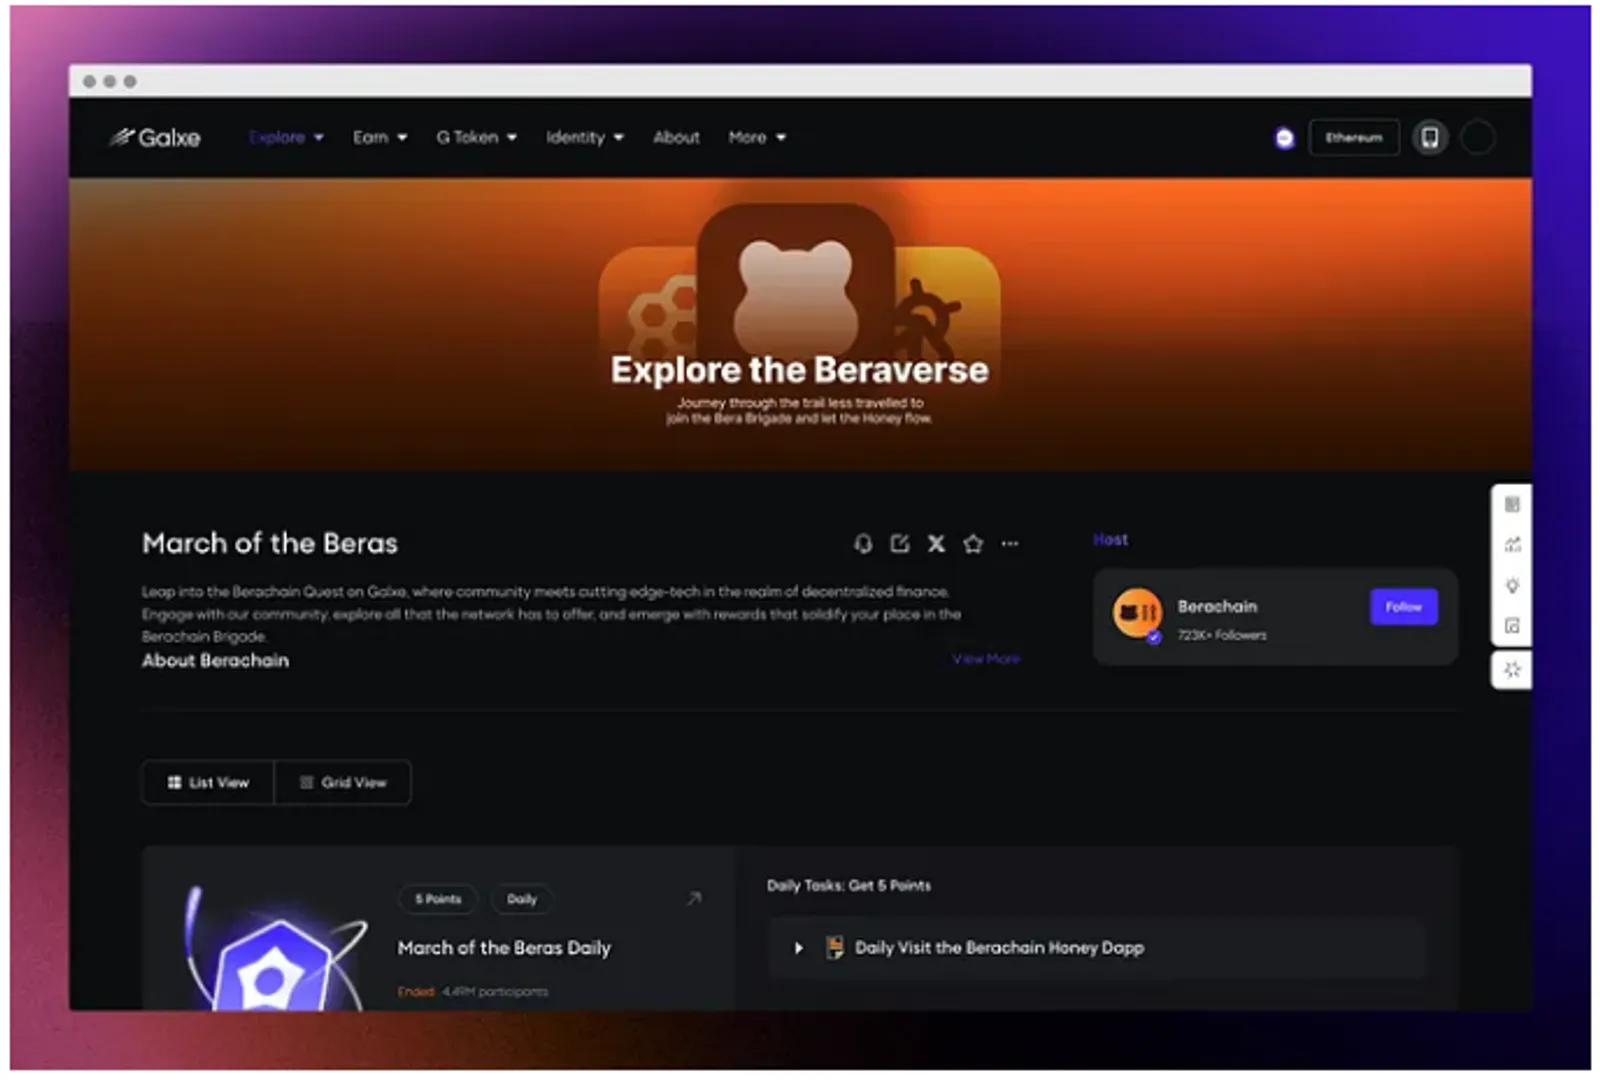Select the Ethereum network button
Screen dimensions: 1600x1084
click(x=1354, y=138)
